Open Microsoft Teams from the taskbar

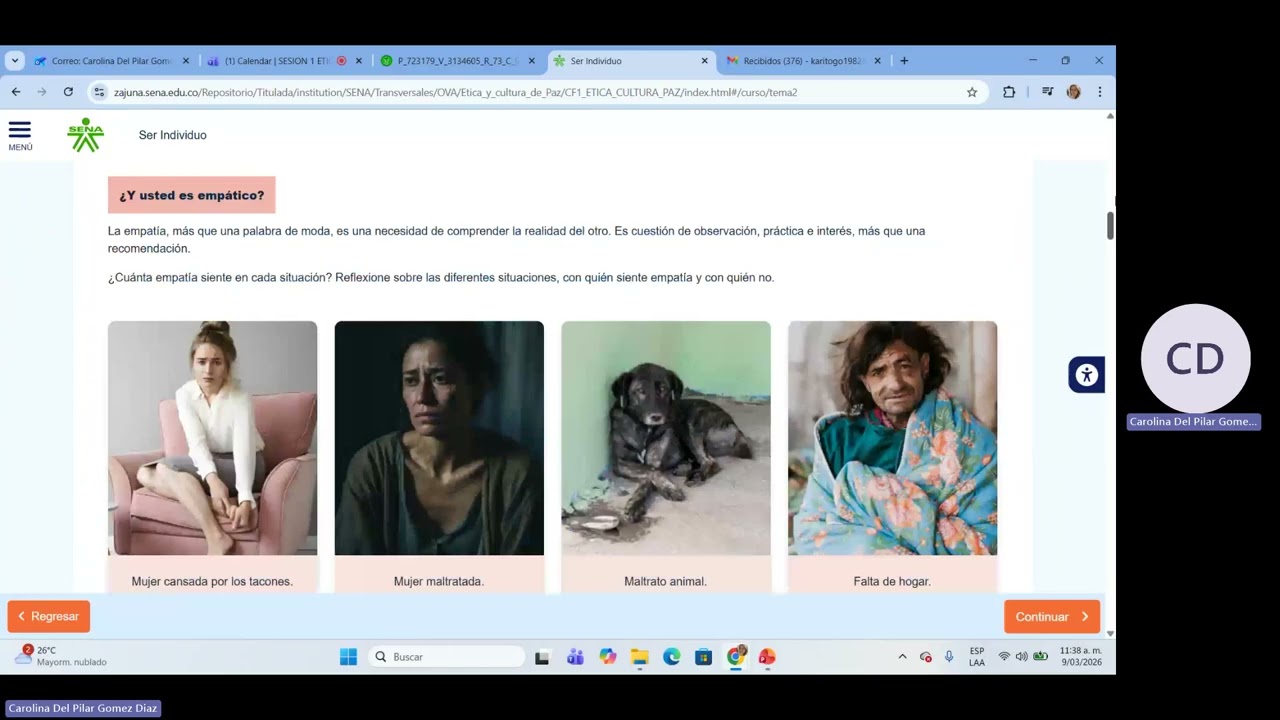coord(575,657)
